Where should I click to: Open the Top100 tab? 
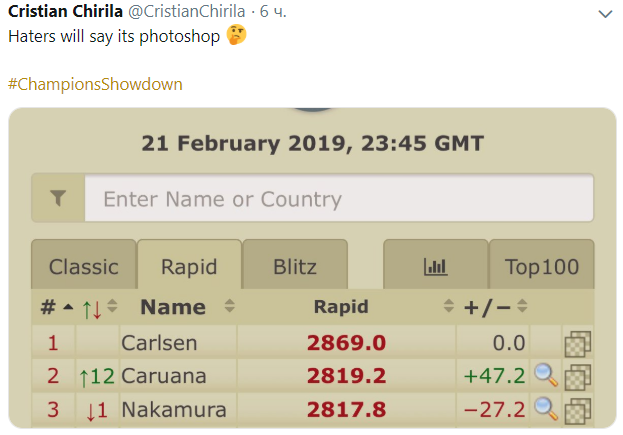pos(542,267)
